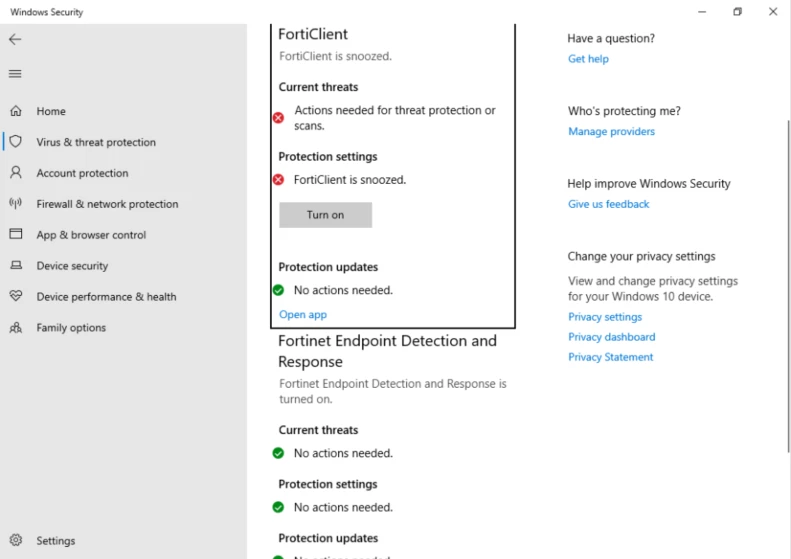
Task: Open the FortiClient app link
Action: [303, 314]
